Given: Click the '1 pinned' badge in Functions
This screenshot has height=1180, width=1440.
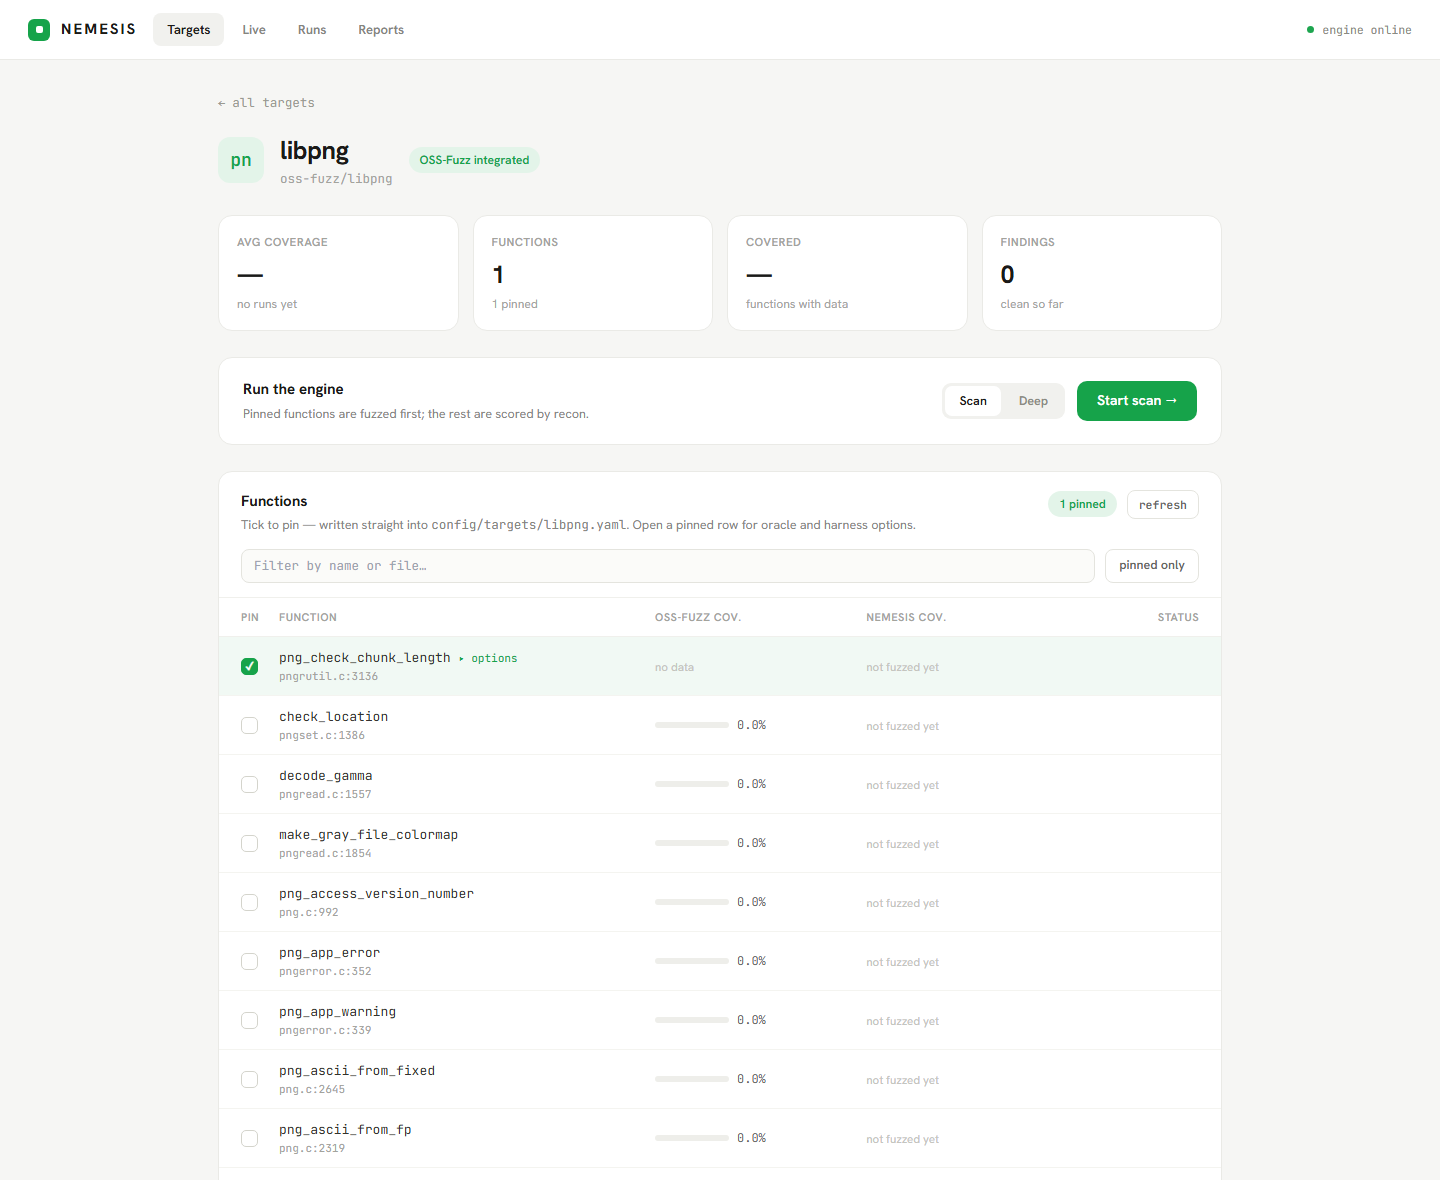Looking at the screenshot, I should tap(1082, 504).
